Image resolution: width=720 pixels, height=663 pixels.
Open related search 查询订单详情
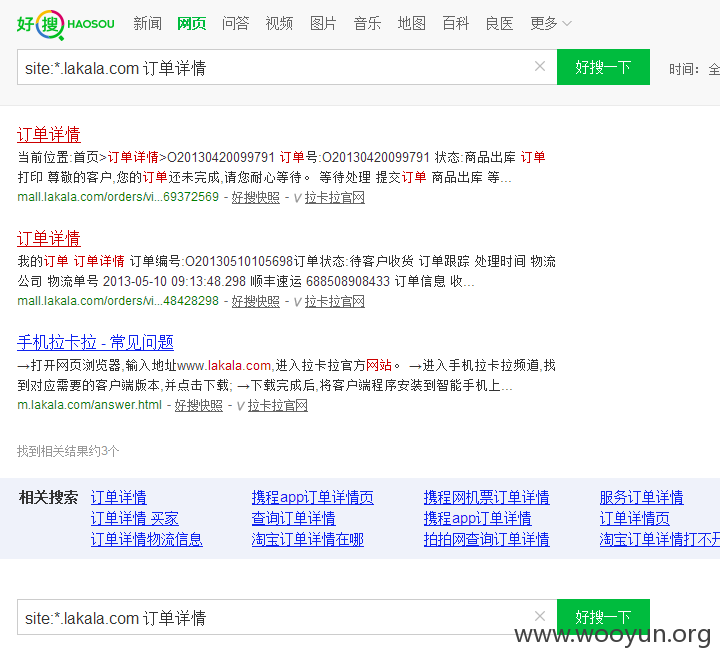(293, 518)
